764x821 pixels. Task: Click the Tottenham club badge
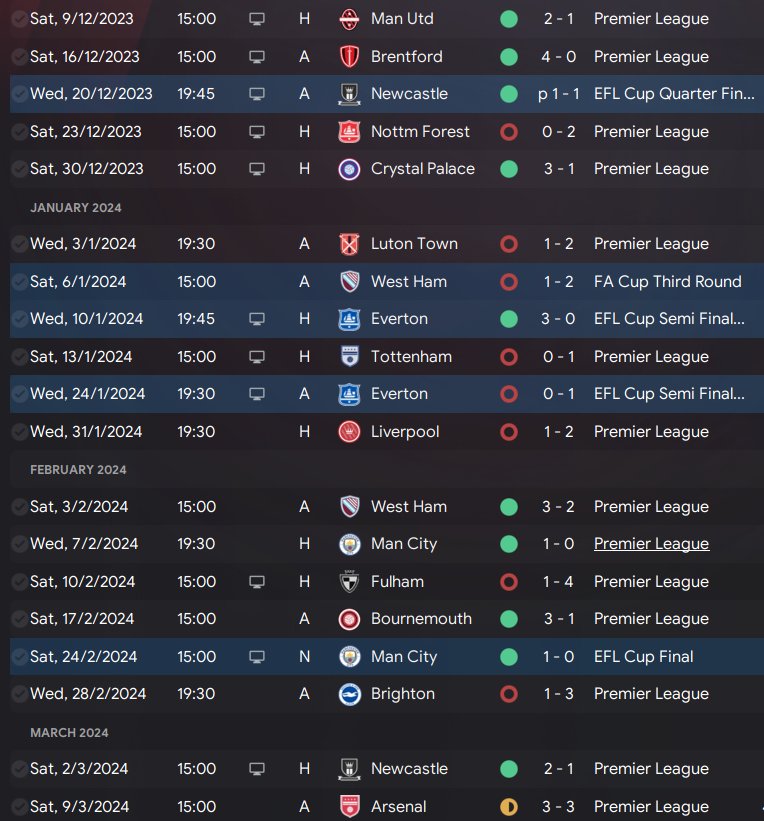pyautogui.click(x=349, y=357)
